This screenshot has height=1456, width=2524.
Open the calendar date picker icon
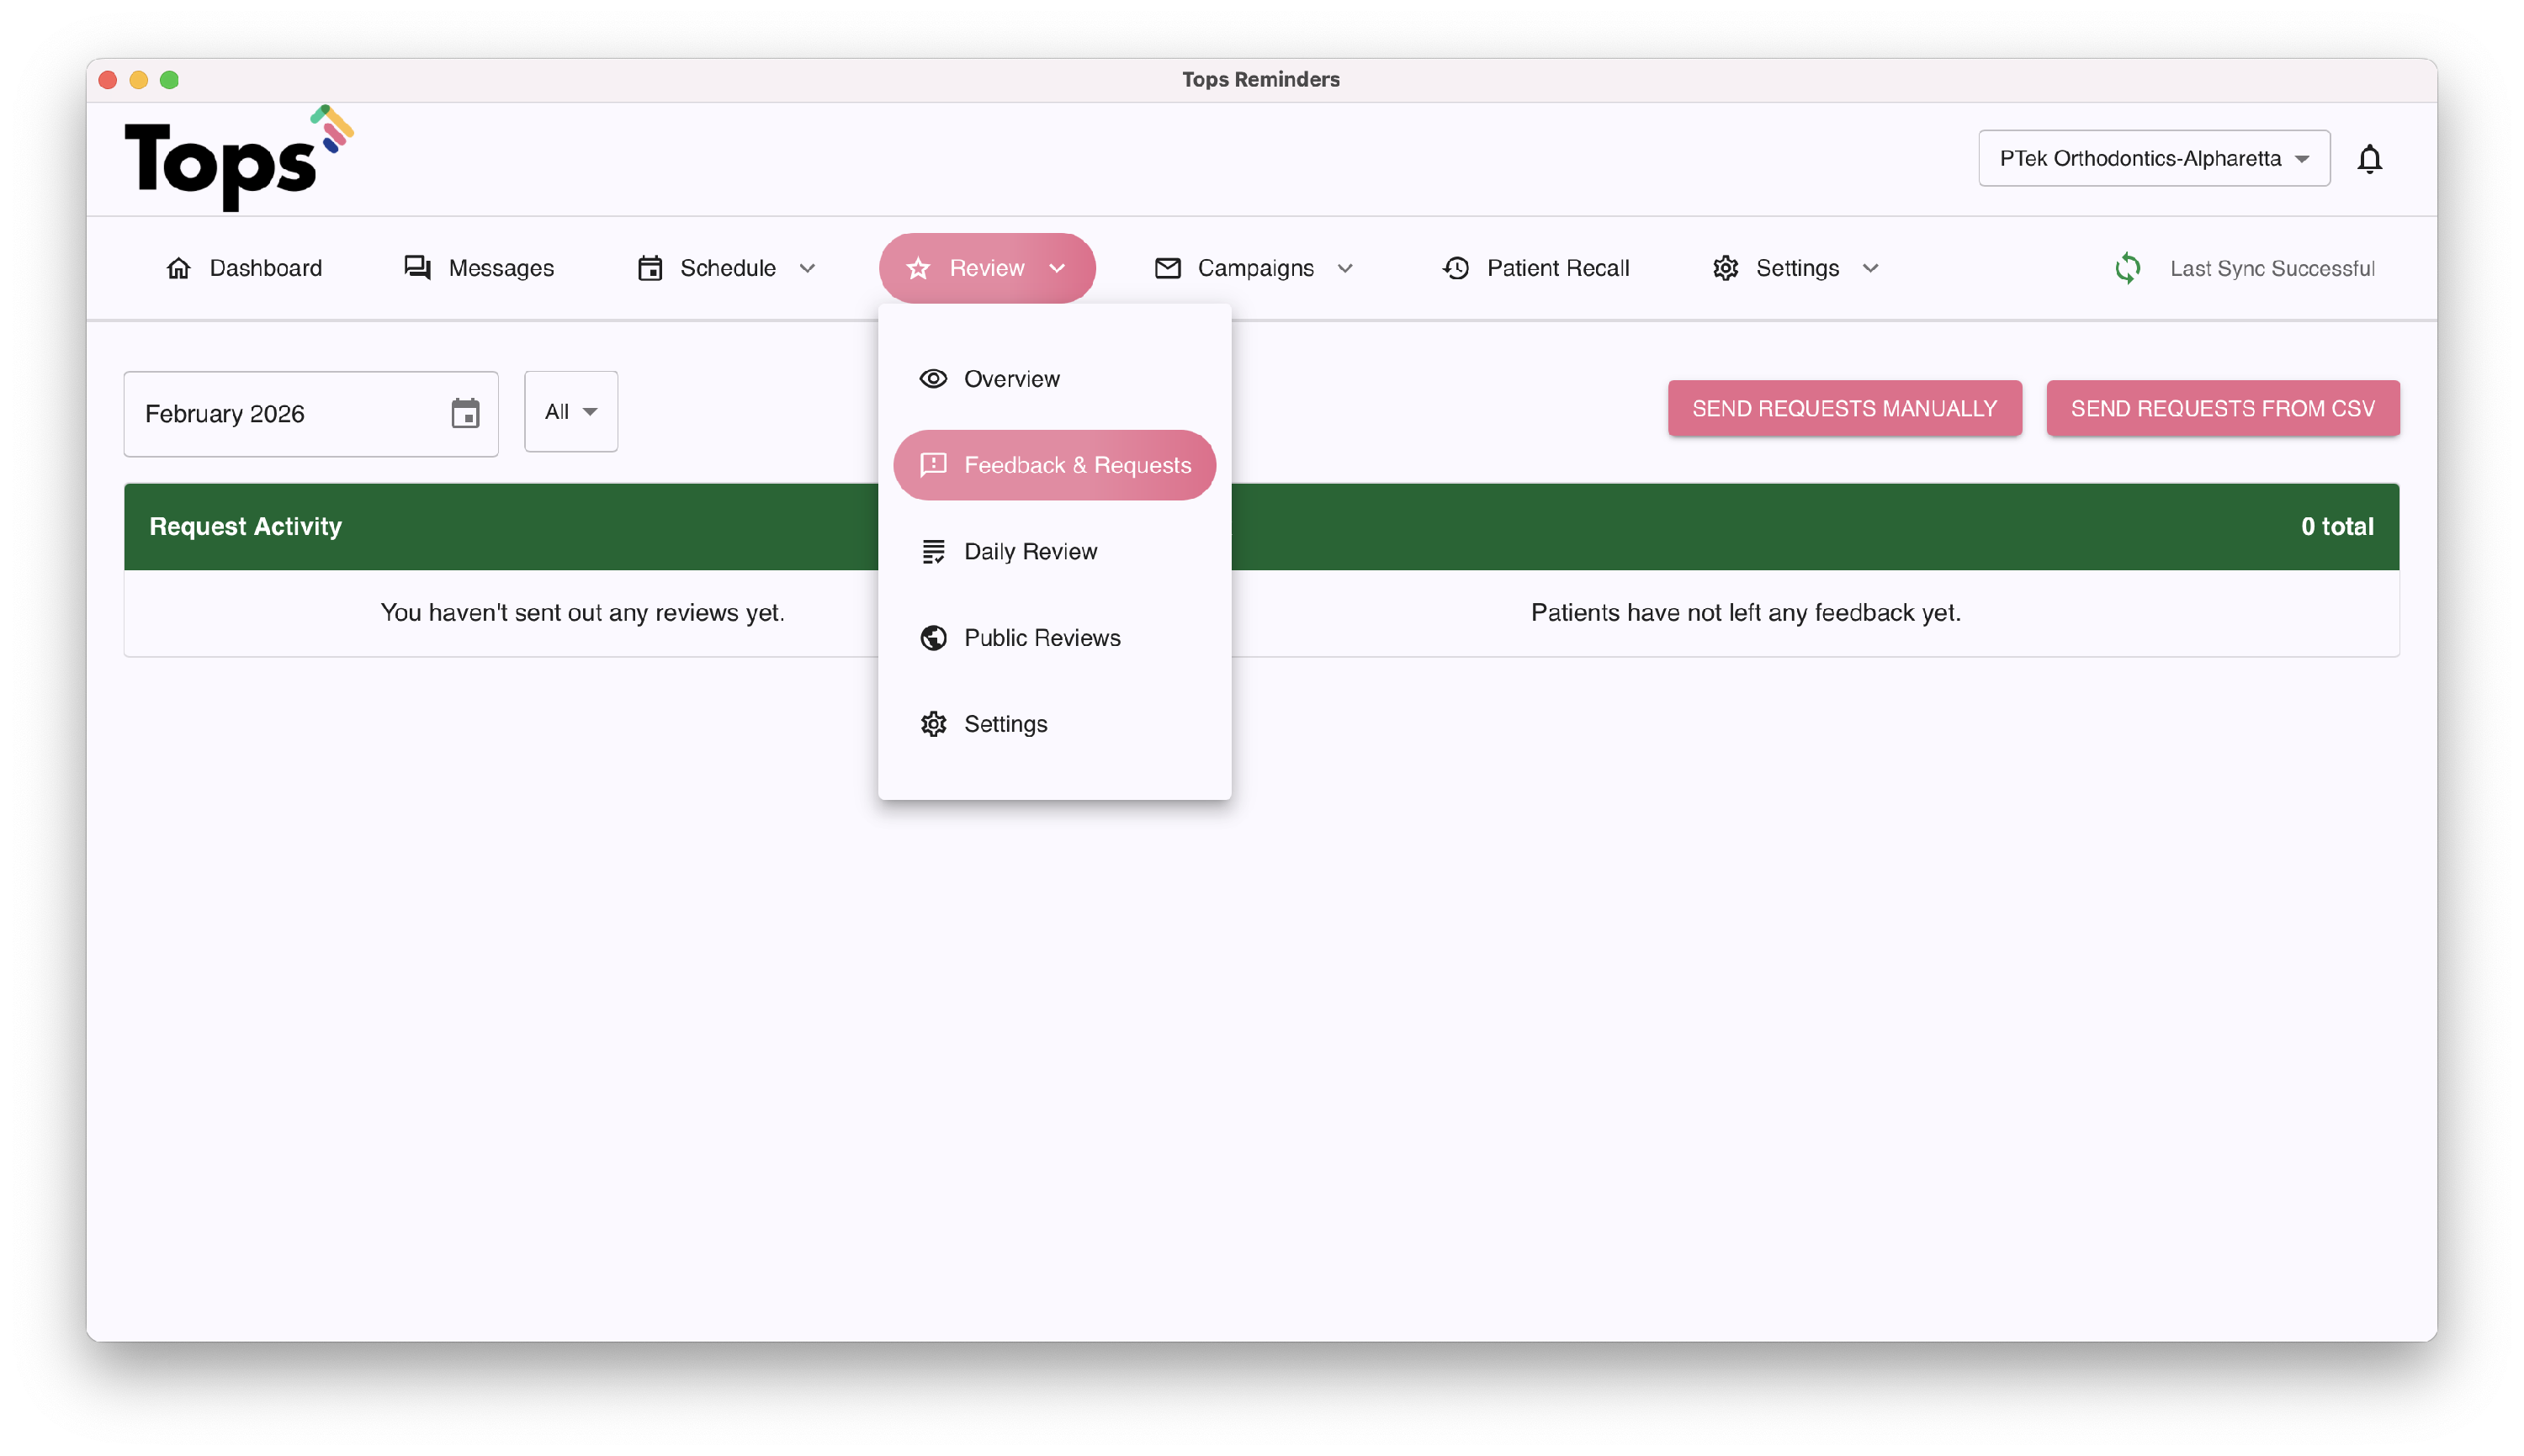pyautogui.click(x=465, y=413)
